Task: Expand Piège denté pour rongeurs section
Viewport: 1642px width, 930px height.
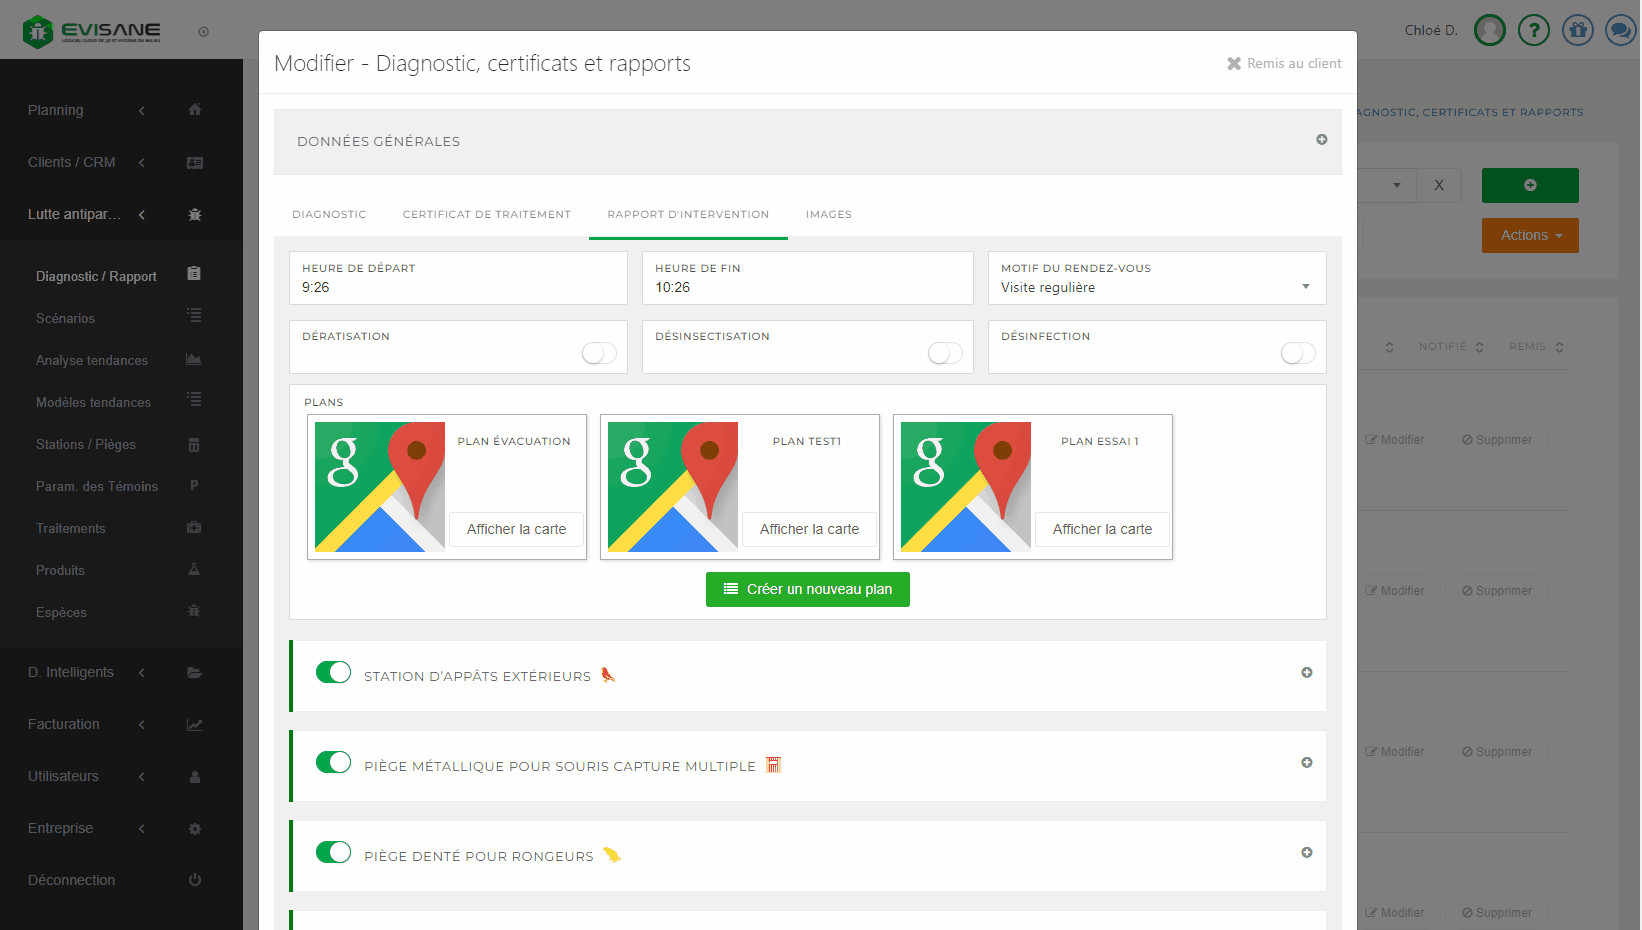Action: click(1306, 853)
